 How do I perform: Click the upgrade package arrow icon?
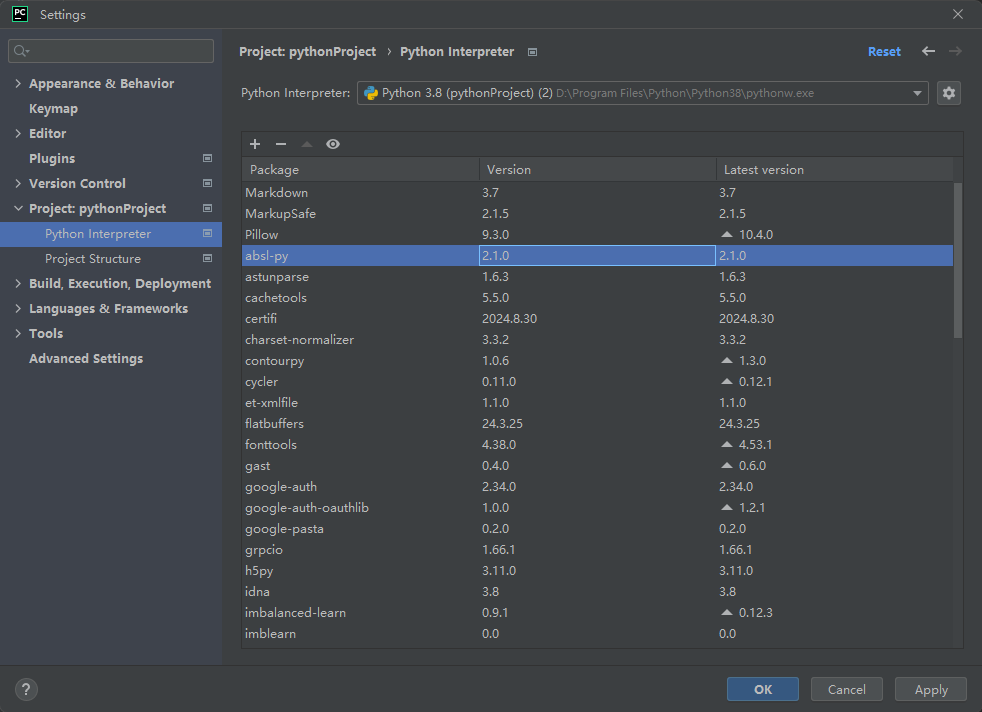click(x=307, y=144)
